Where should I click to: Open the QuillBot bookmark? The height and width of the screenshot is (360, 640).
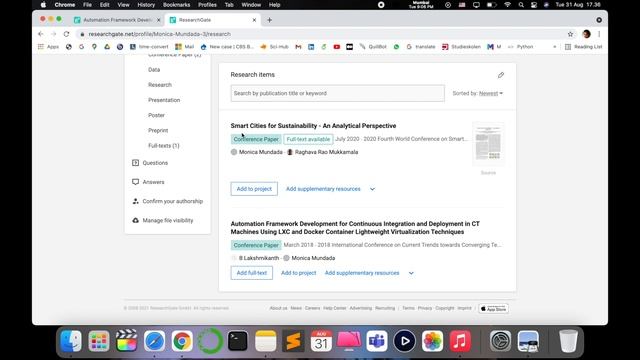click(373, 47)
